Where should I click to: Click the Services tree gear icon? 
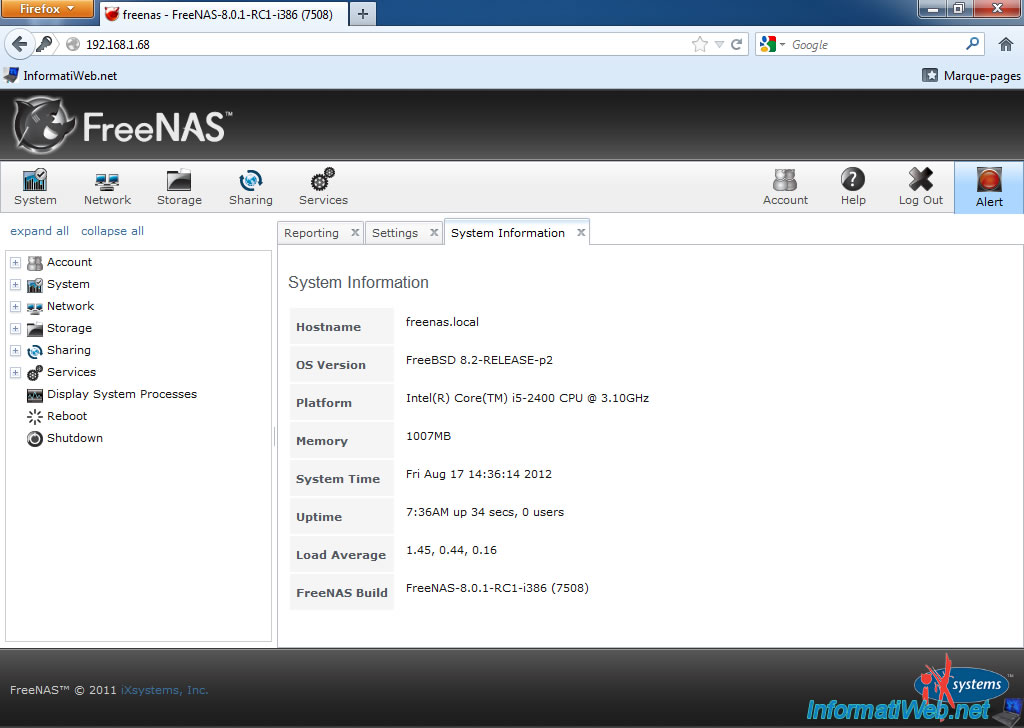(35, 373)
